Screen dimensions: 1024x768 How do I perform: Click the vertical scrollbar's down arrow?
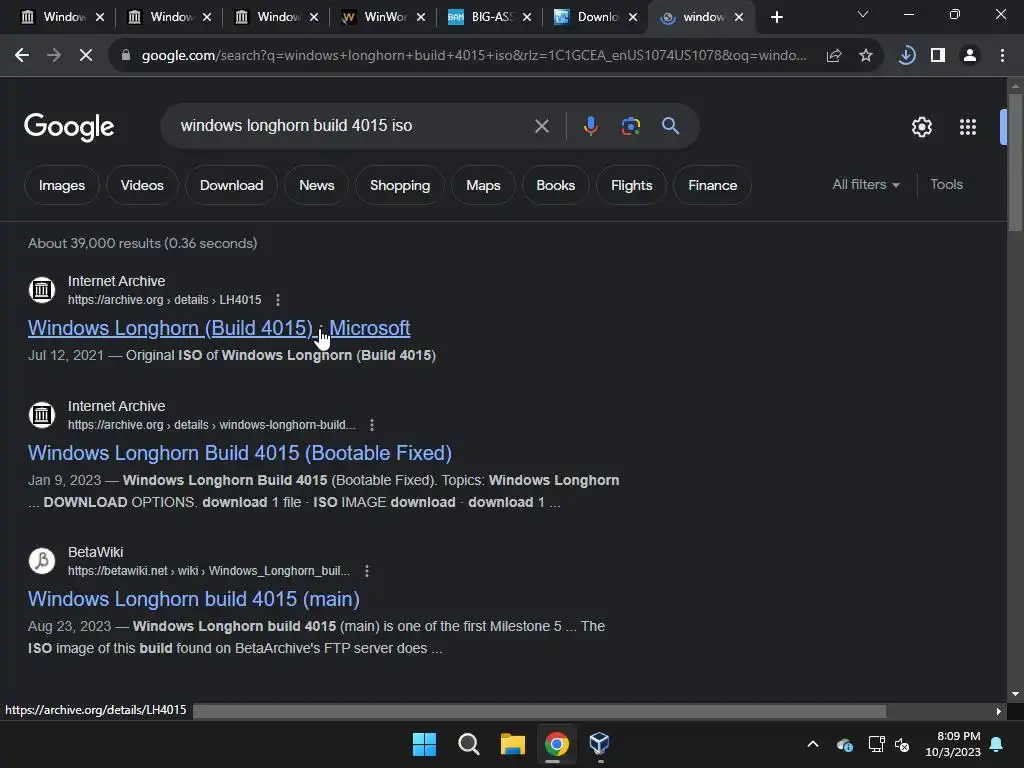[x=1015, y=694]
